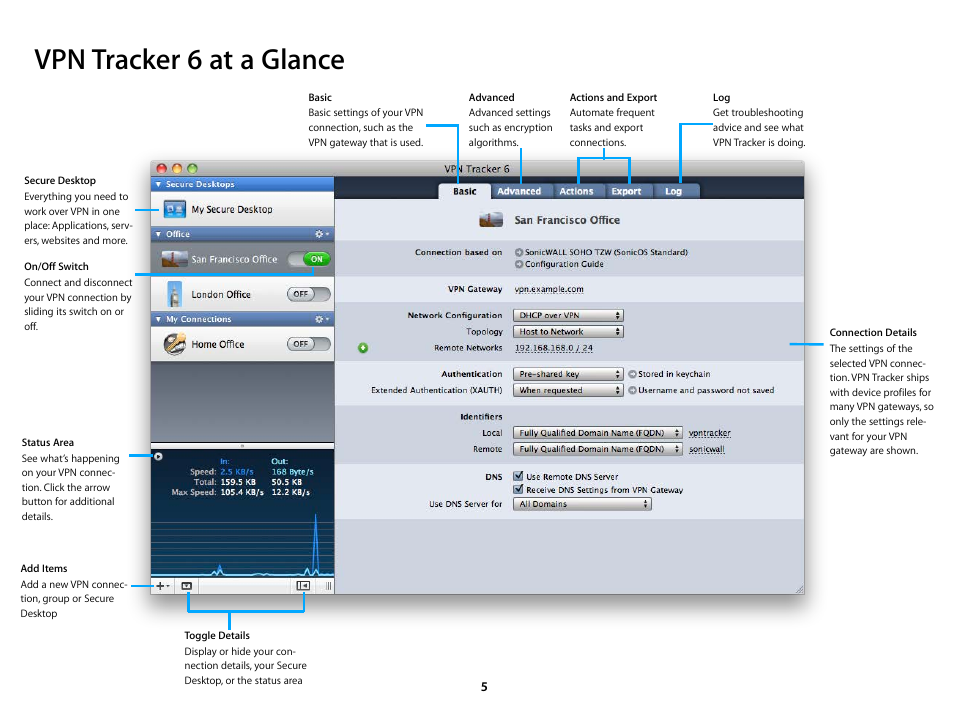Open the Authentication Pre-shared key dropdown
954x724 pixels.
568,374
